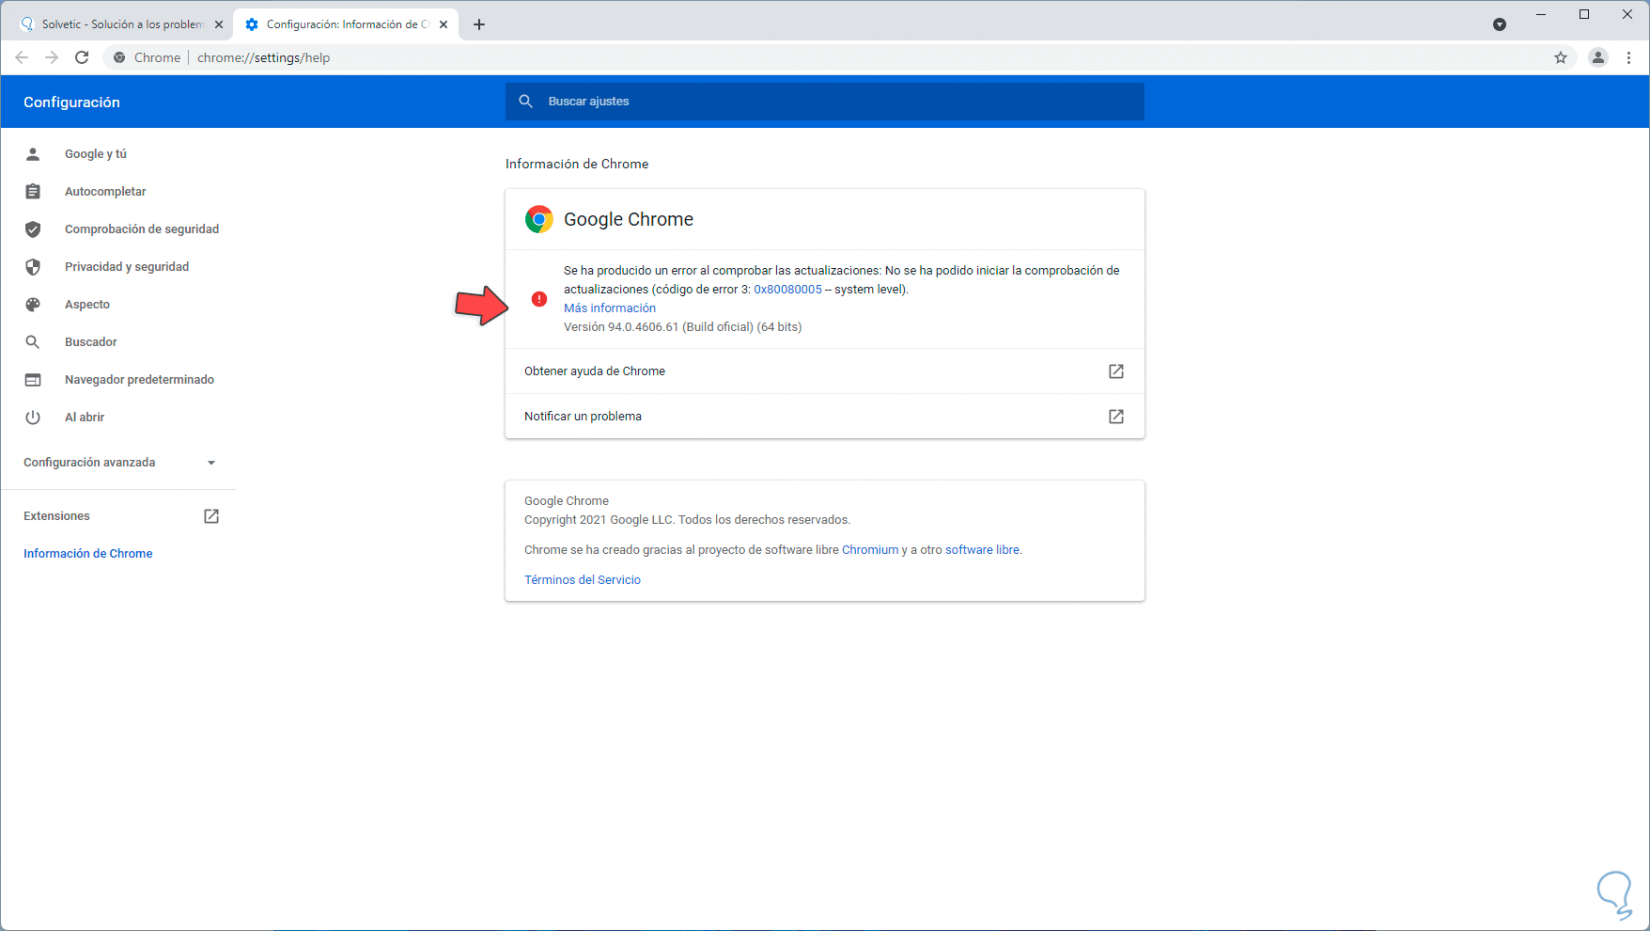The height and width of the screenshot is (931, 1650).
Task: Click the Copyright 2021 Google LLC text
Action: pyautogui.click(x=687, y=520)
